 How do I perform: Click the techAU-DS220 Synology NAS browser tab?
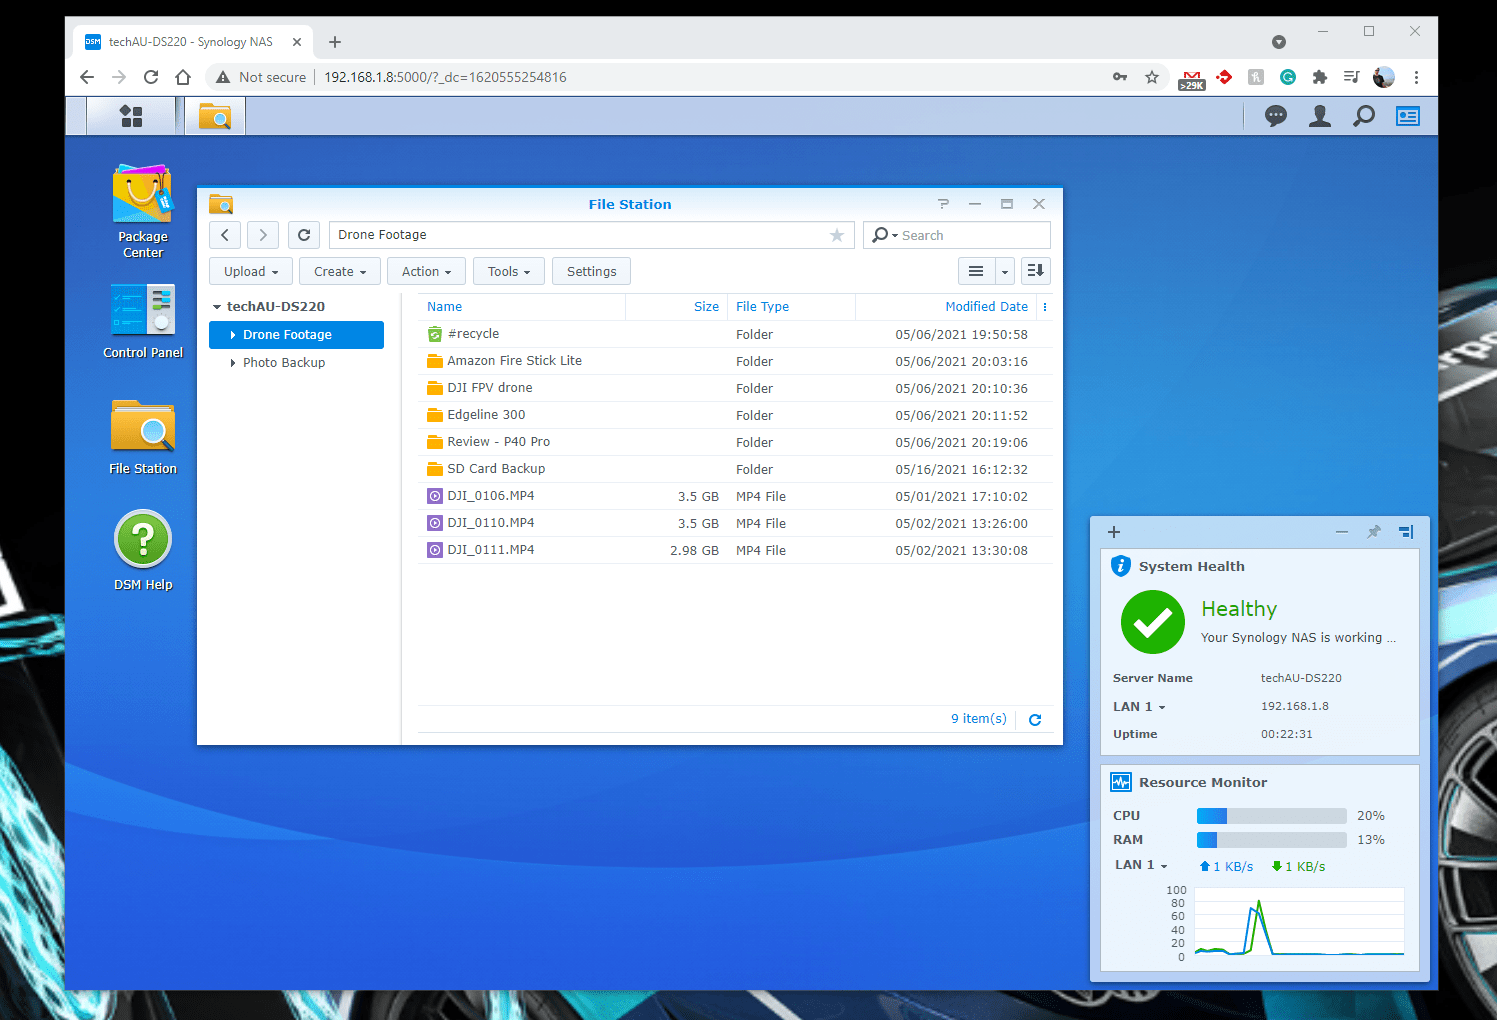[193, 42]
